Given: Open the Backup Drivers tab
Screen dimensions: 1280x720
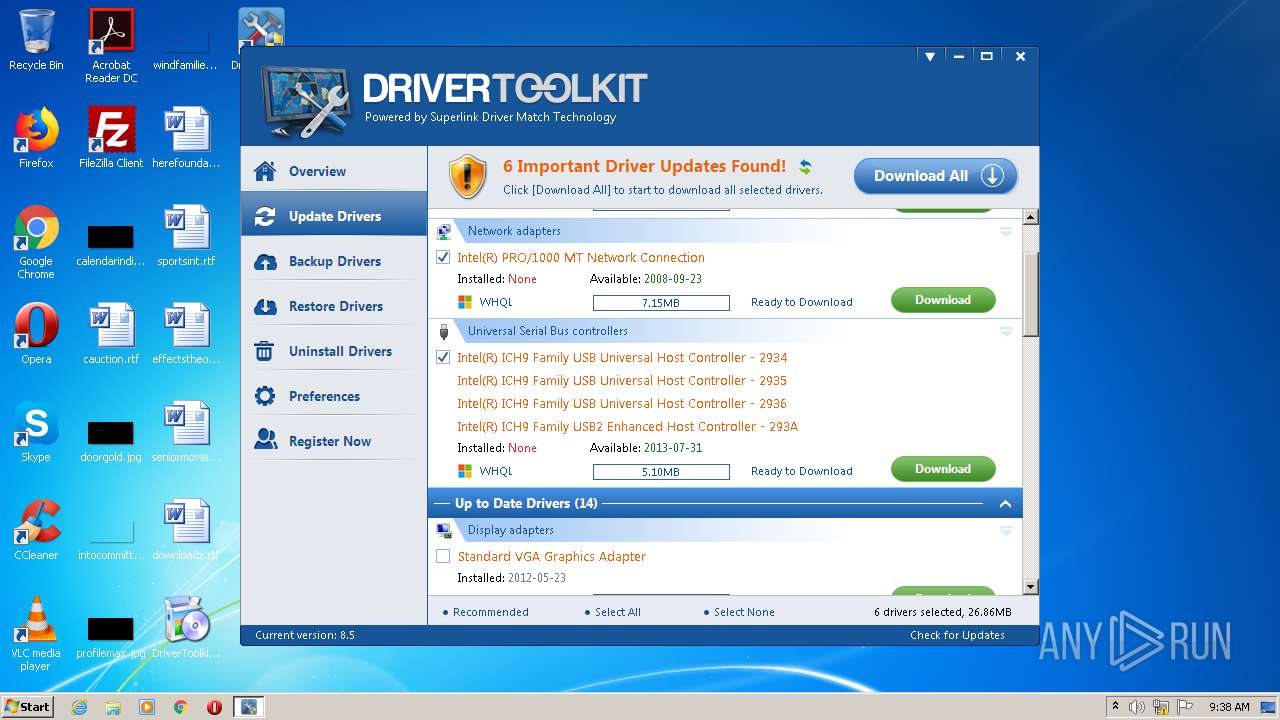Looking at the screenshot, I should (x=334, y=261).
